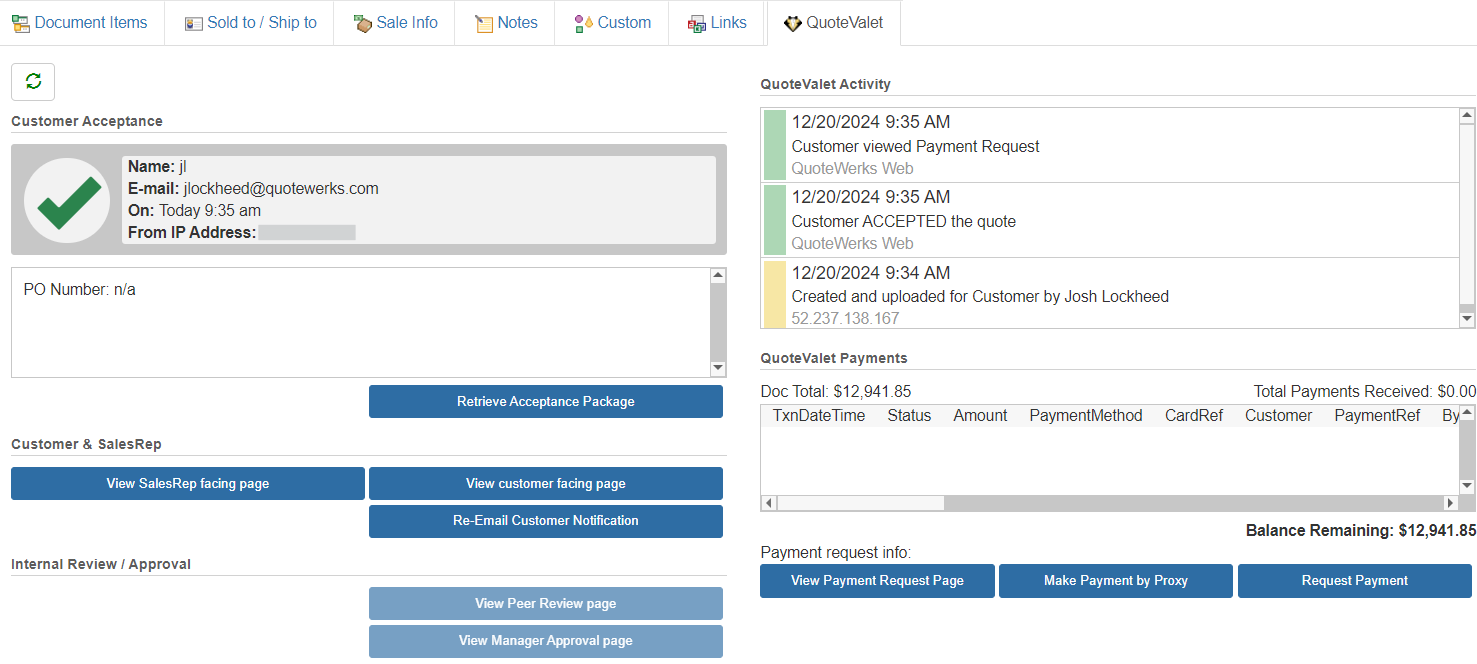The image size is (1477, 664).
Task: Click the Request Payment button
Action: (x=1355, y=581)
